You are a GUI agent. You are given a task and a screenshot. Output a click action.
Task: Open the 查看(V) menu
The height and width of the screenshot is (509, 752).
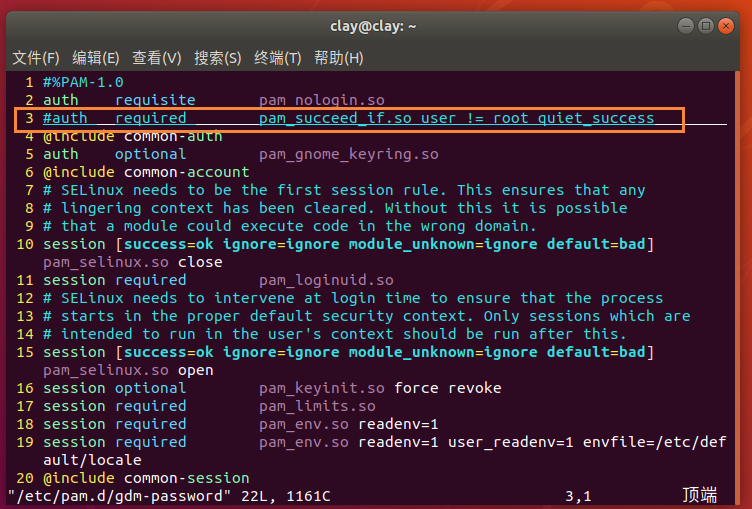(156, 58)
